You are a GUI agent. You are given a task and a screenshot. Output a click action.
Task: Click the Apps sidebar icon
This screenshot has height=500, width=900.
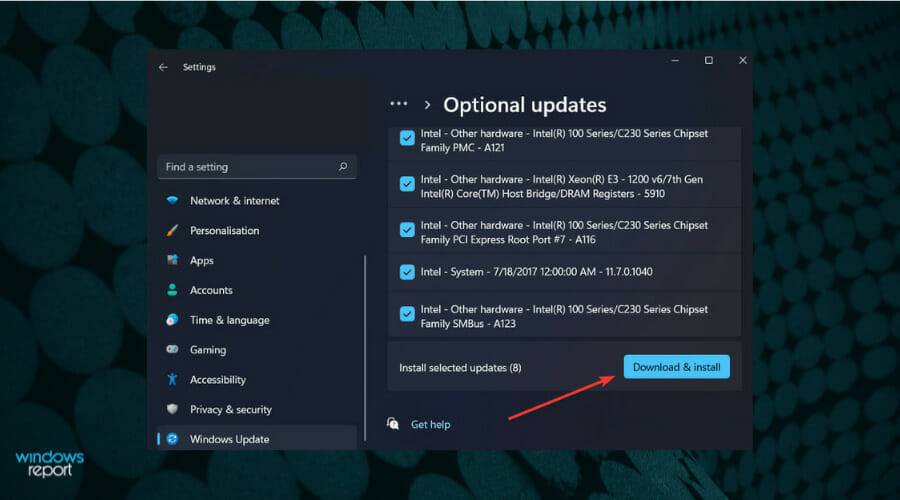(x=172, y=260)
